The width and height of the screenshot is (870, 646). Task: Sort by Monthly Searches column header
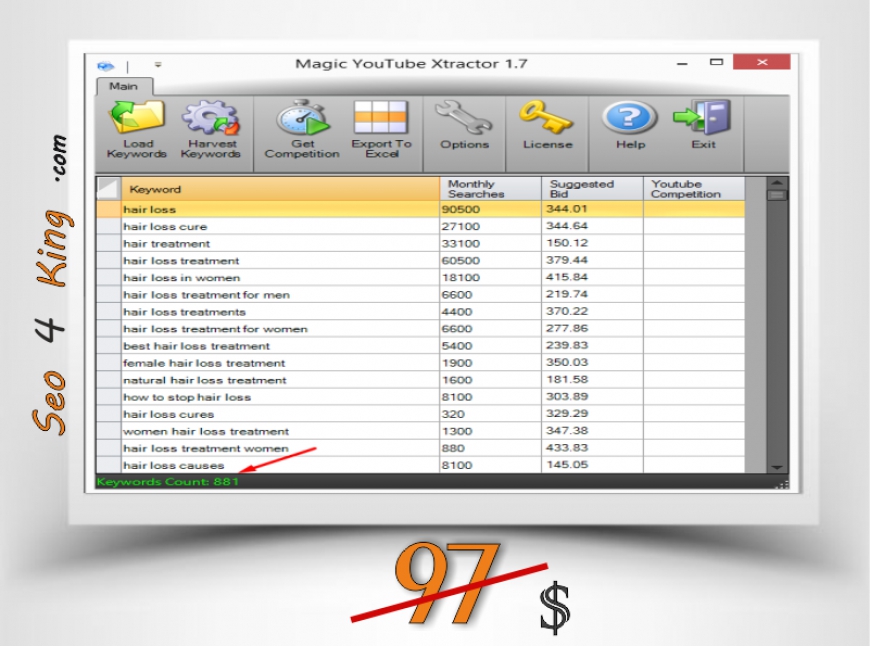coord(490,189)
